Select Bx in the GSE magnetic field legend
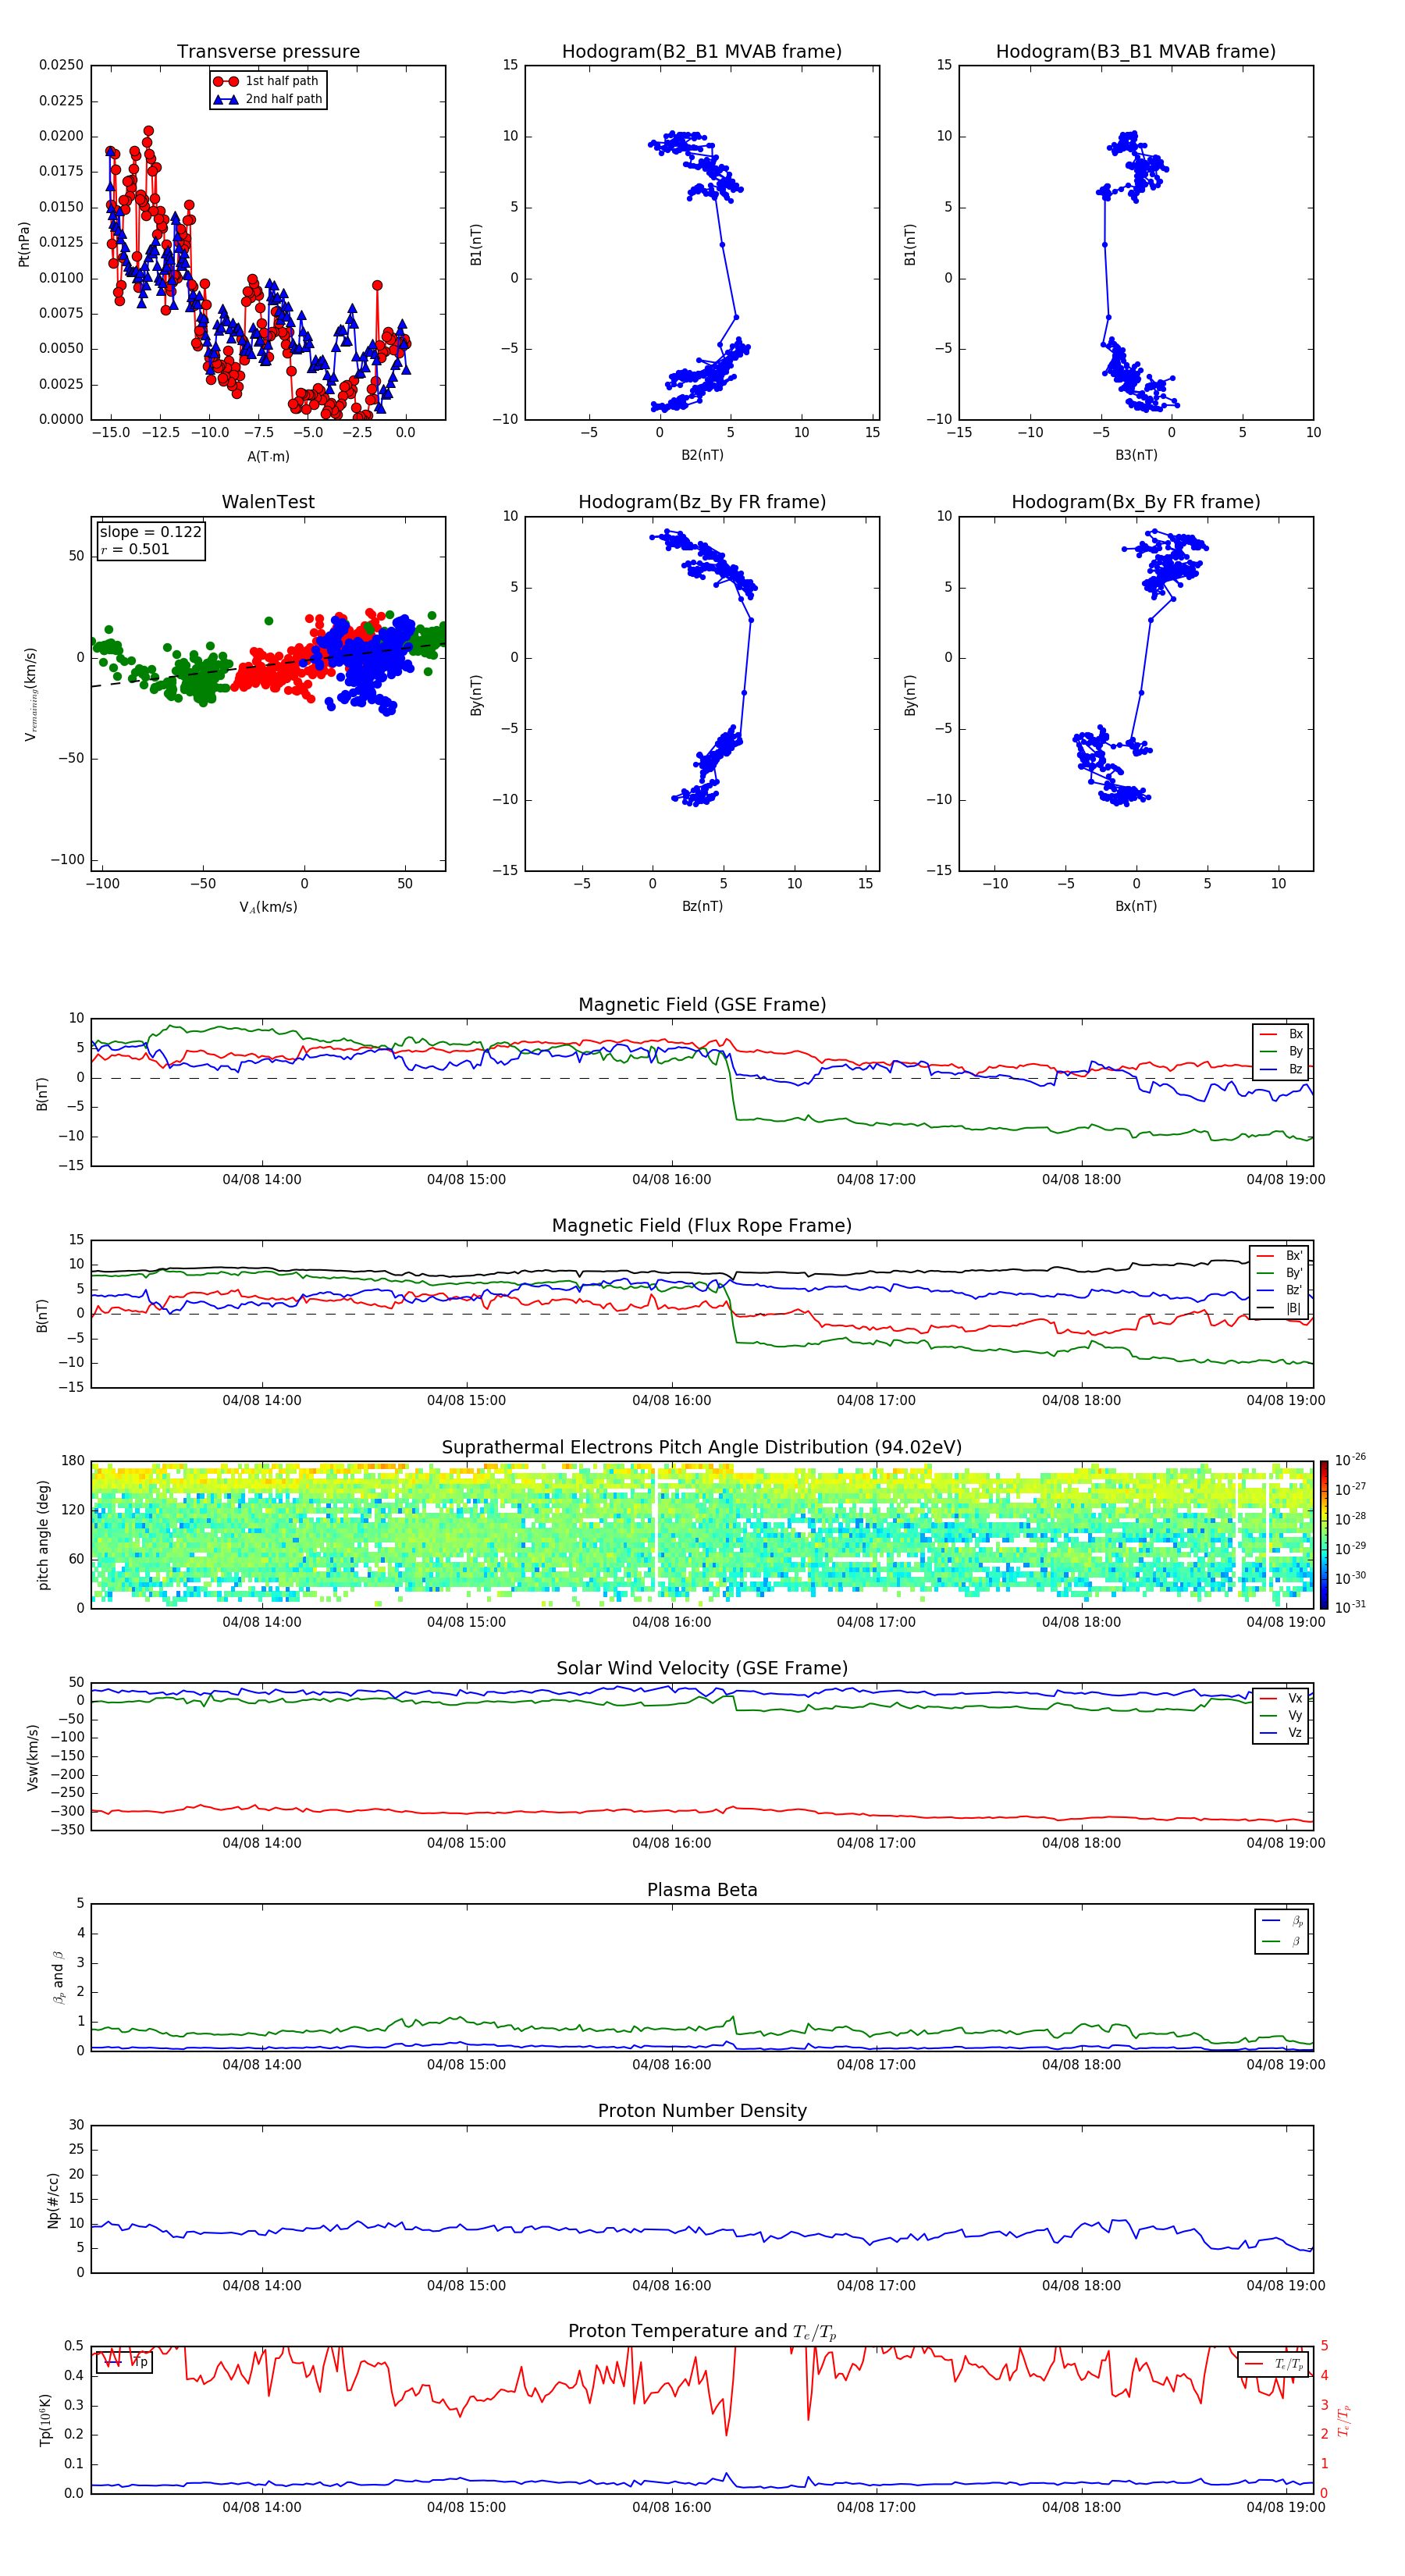The image size is (1405, 2576). click(x=1281, y=1034)
